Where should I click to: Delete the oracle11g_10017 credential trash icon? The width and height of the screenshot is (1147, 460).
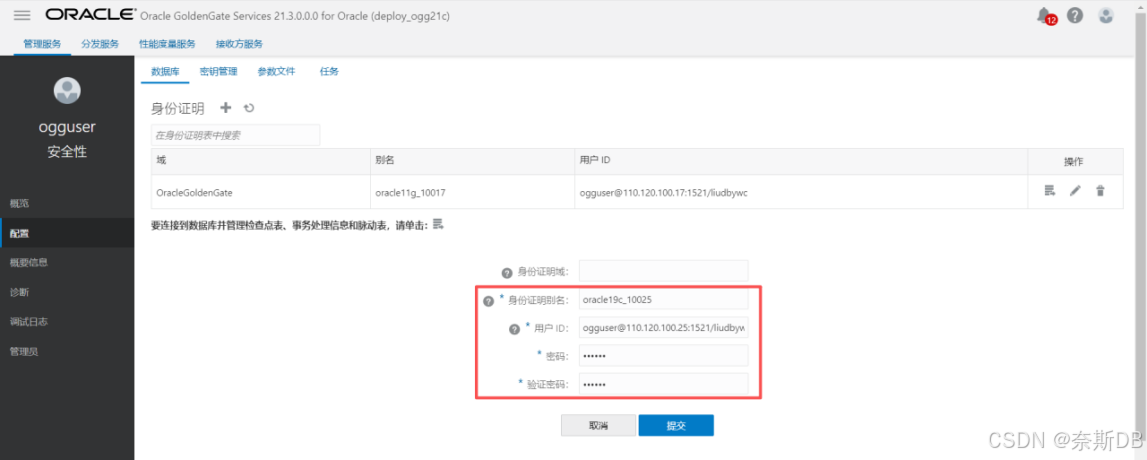point(1099,191)
